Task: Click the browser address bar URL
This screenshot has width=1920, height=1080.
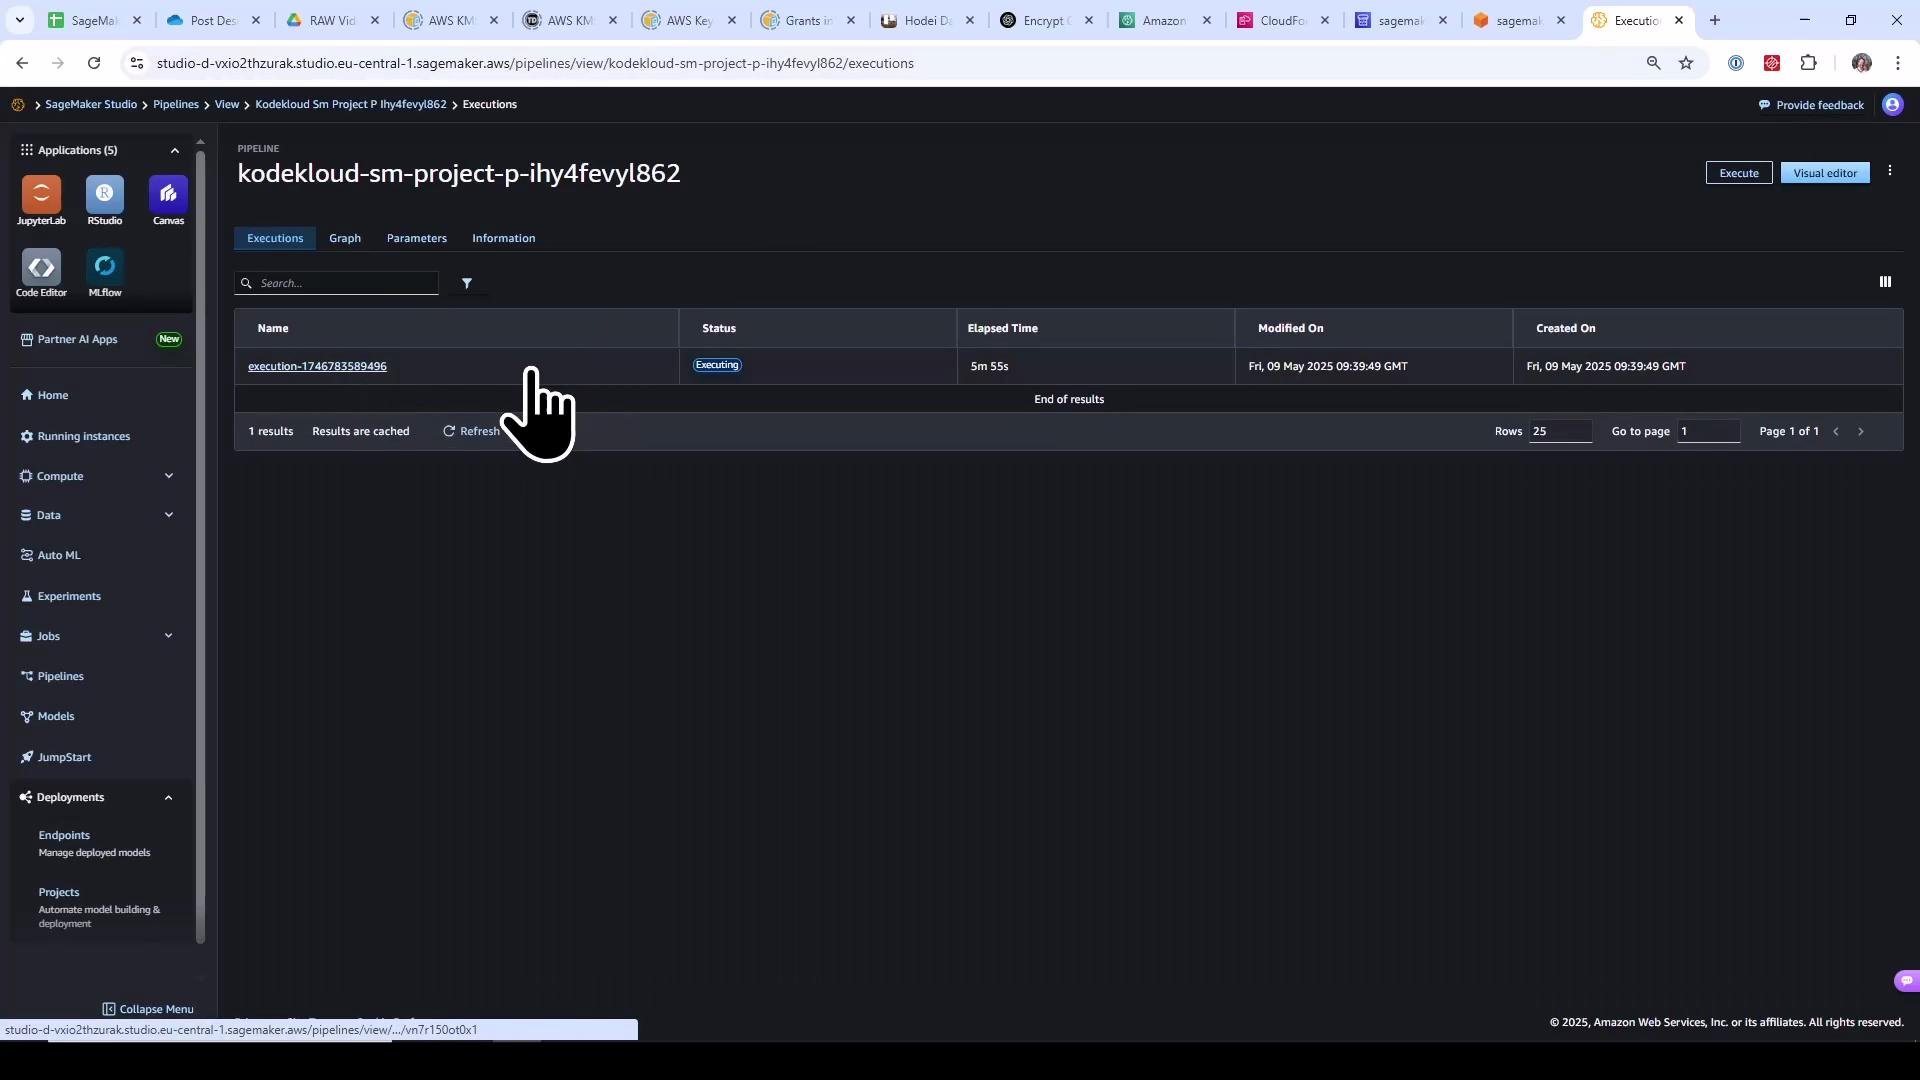Action: click(x=535, y=63)
